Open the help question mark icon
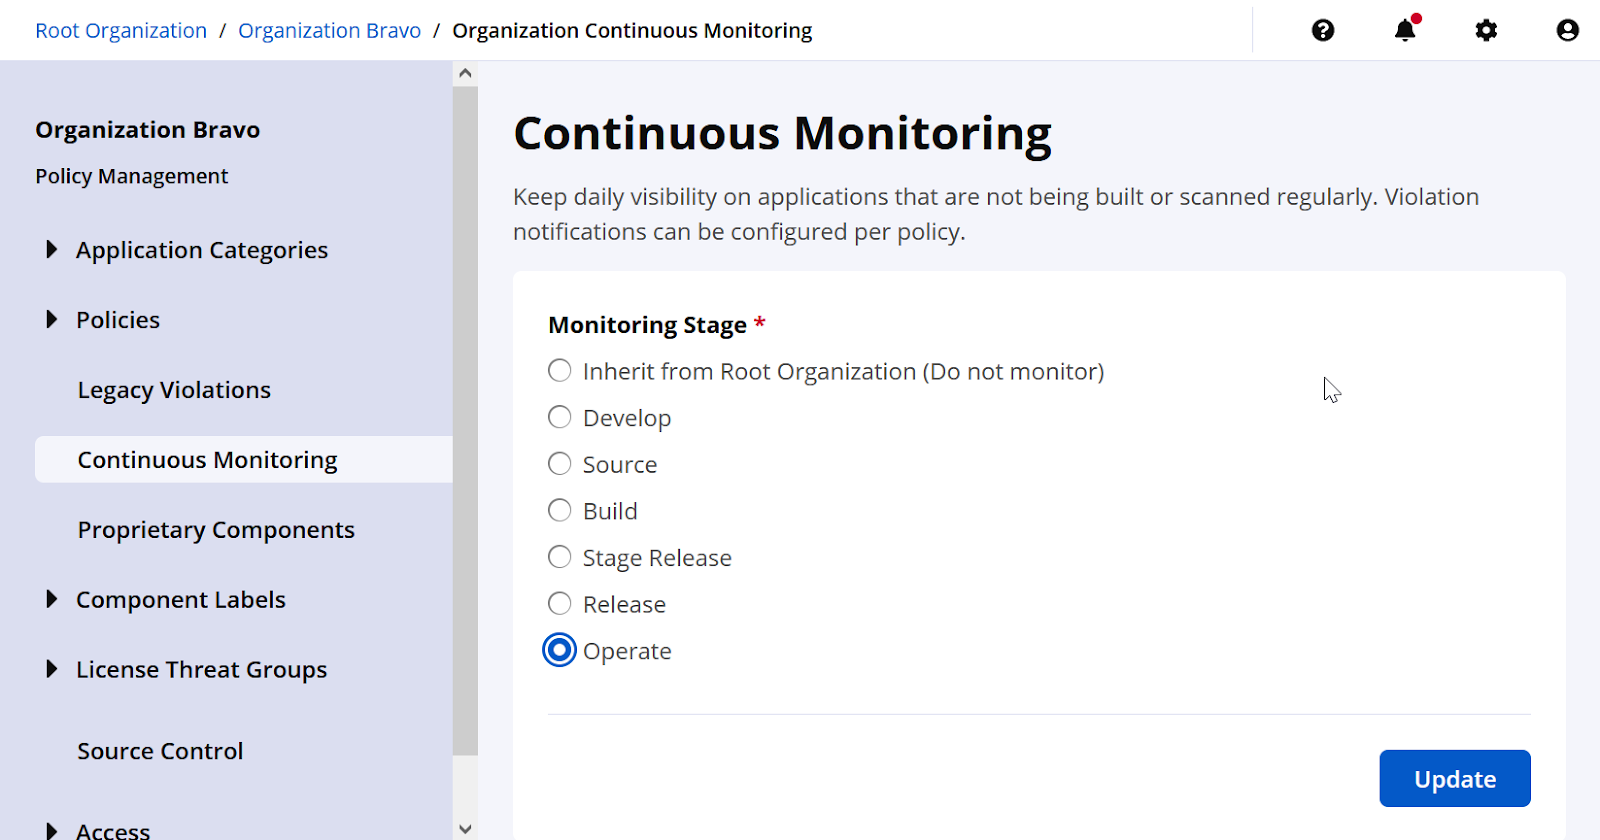This screenshot has height=840, width=1600. click(x=1323, y=31)
